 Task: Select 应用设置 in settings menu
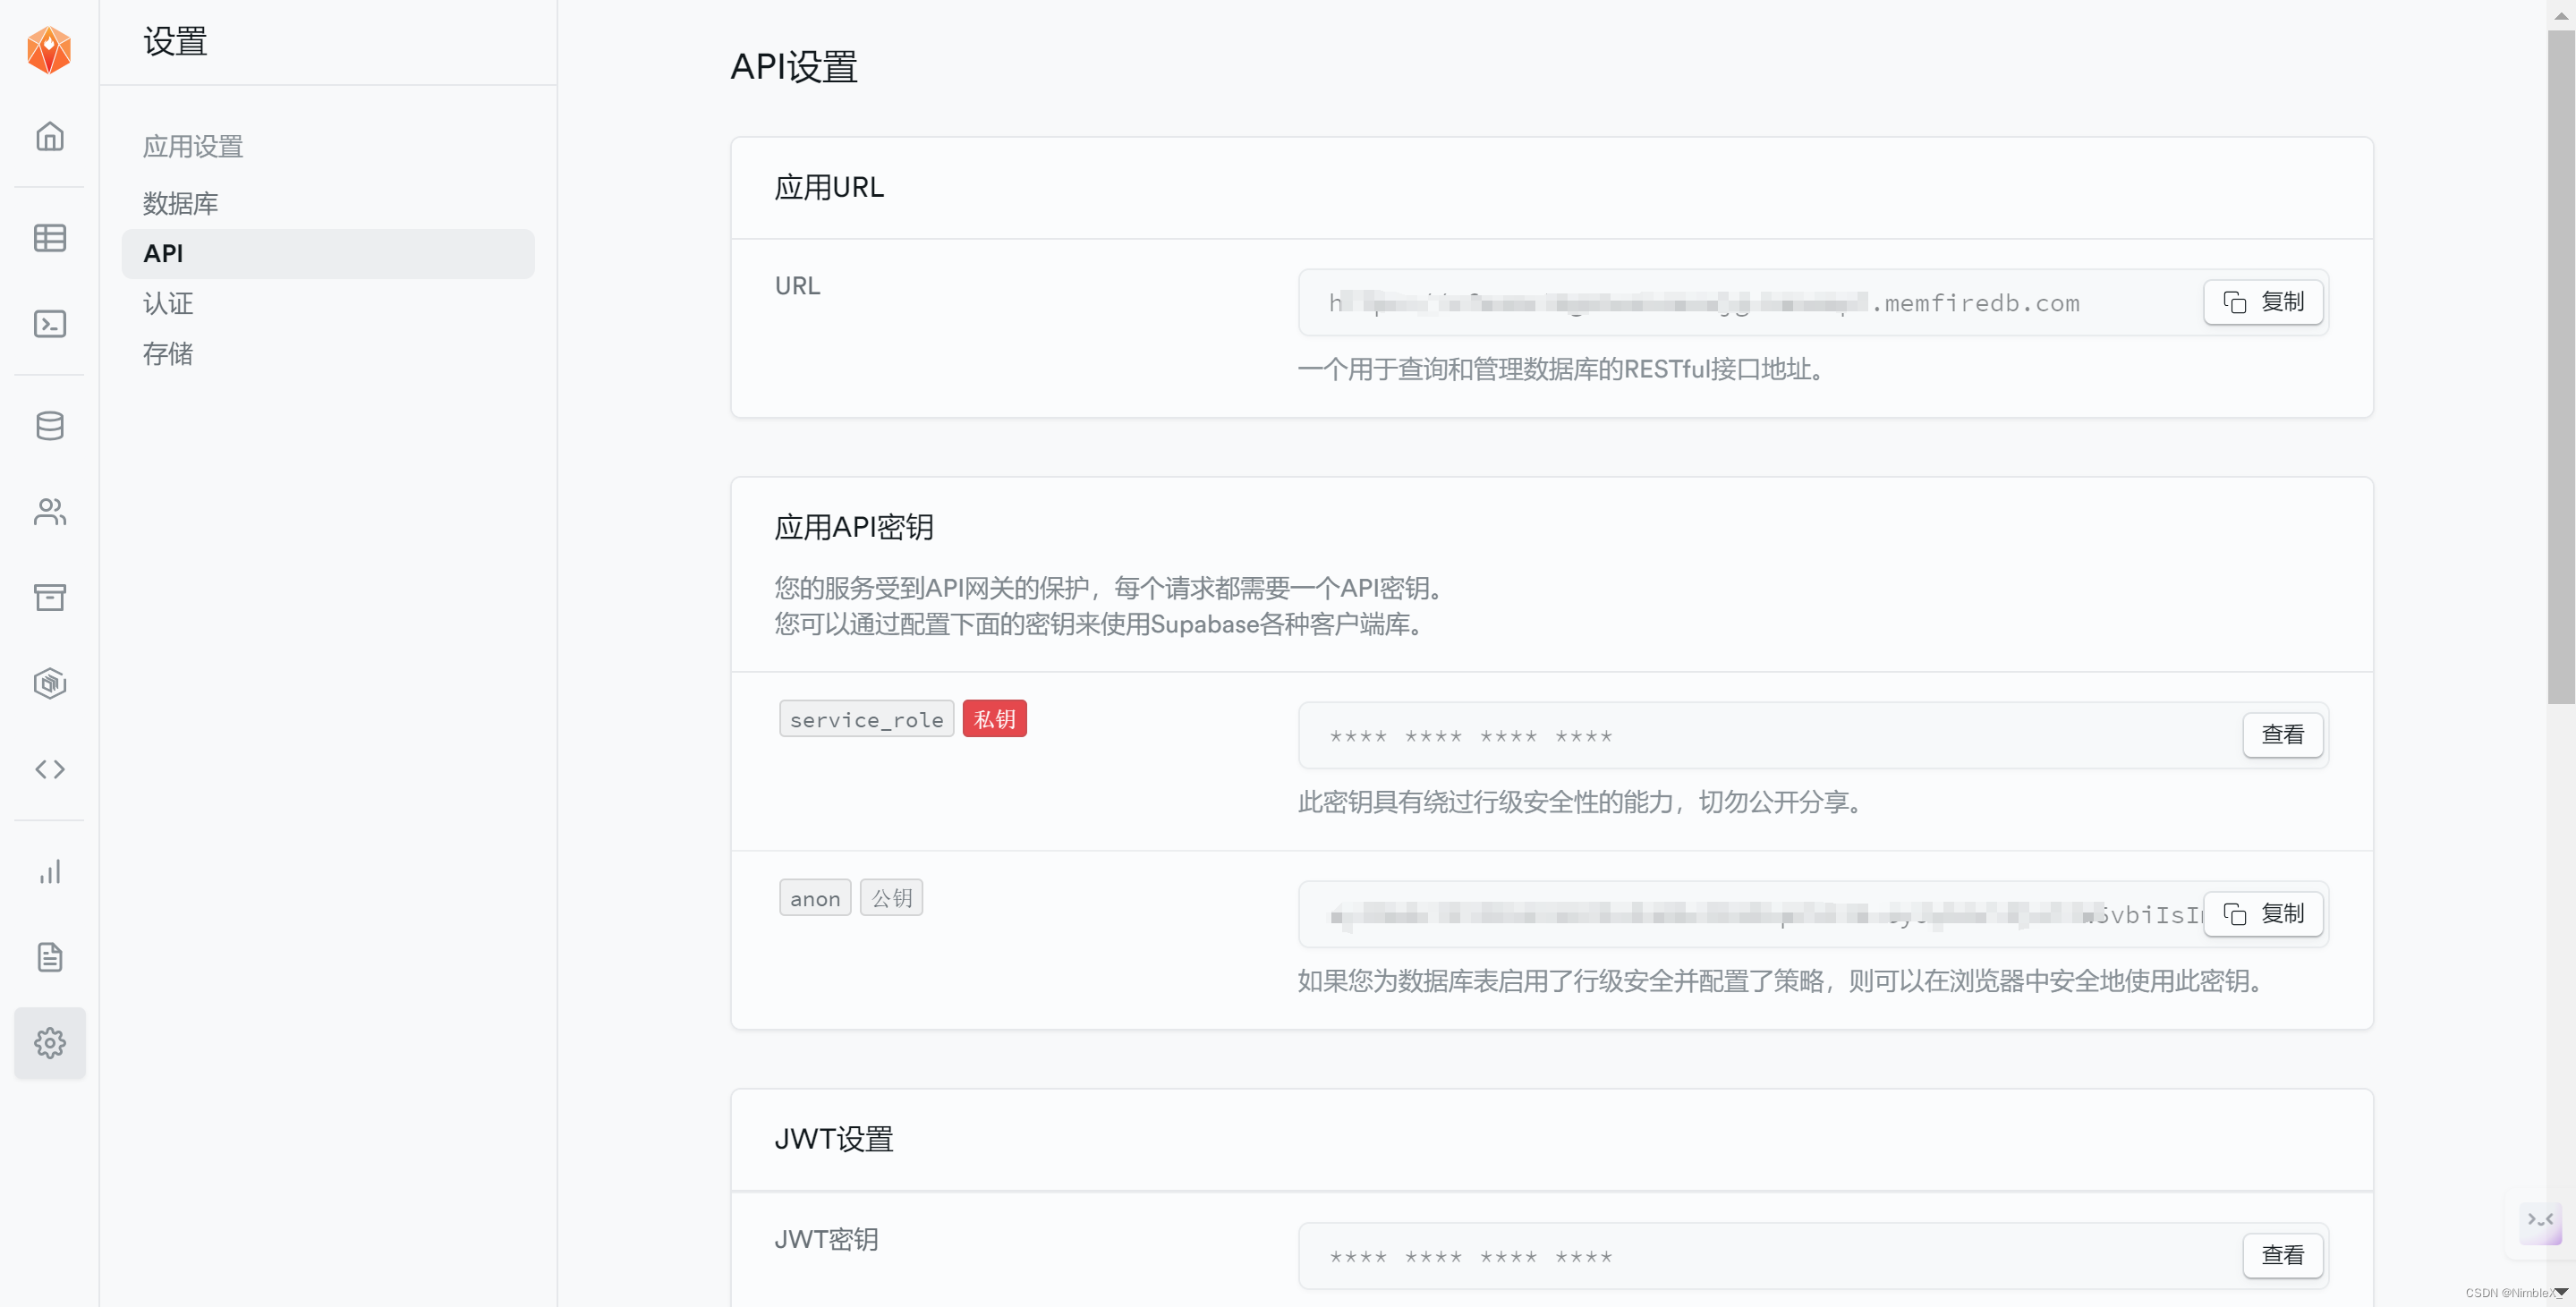pyautogui.click(x=193, y=147)
